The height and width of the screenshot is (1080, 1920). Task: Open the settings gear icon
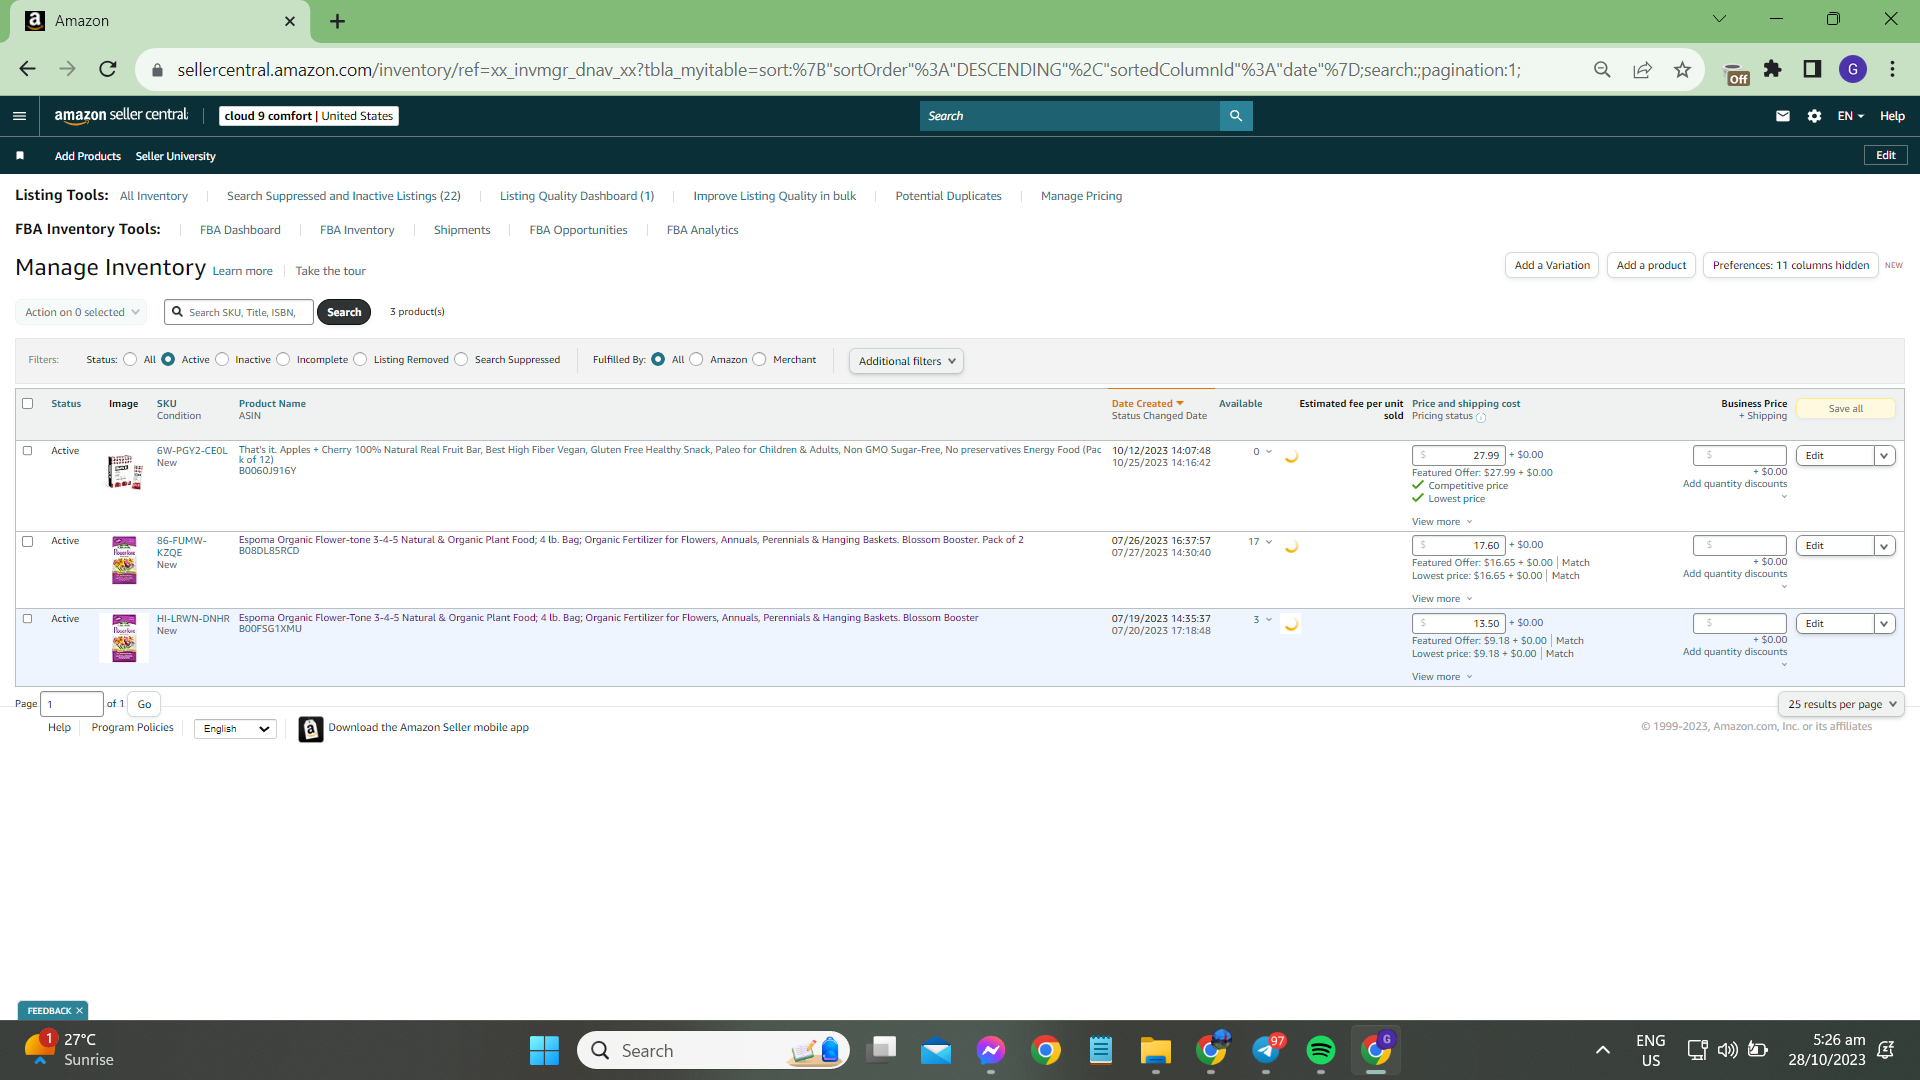coord(1815,116)
